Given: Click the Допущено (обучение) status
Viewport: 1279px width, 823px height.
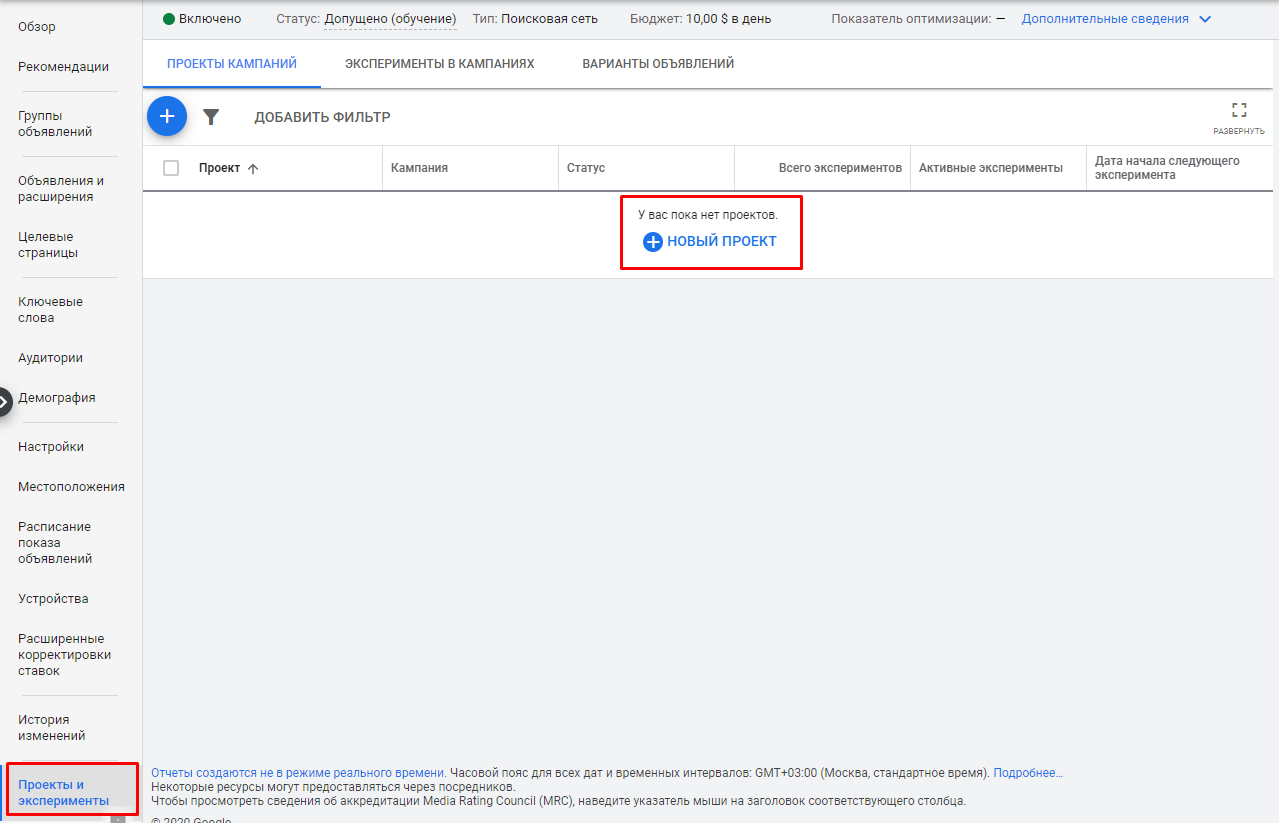Looking at the screenshot, I should [390, 19].
